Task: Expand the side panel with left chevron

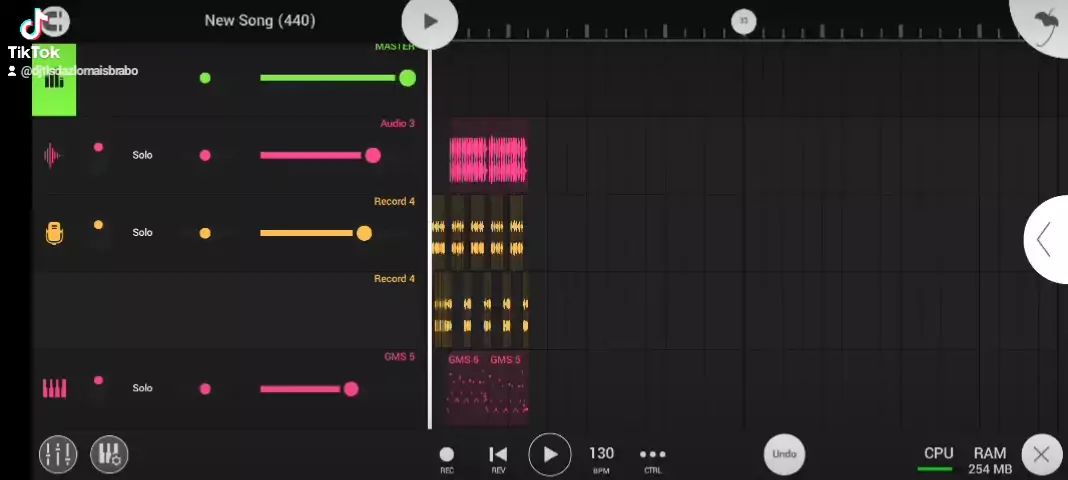Action: [x=1045, y=240]
